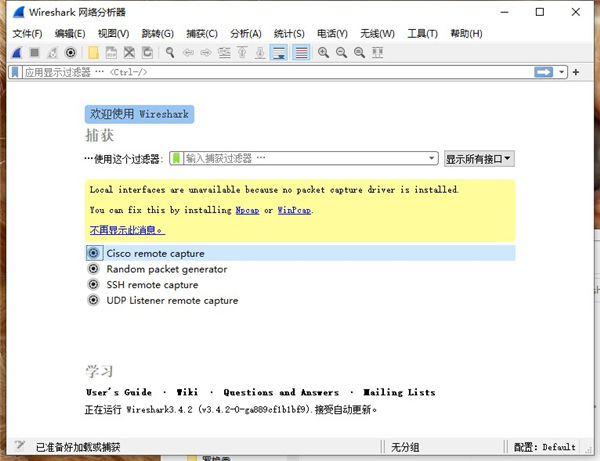Click the 不再显示此消息 link

[127, 230]
